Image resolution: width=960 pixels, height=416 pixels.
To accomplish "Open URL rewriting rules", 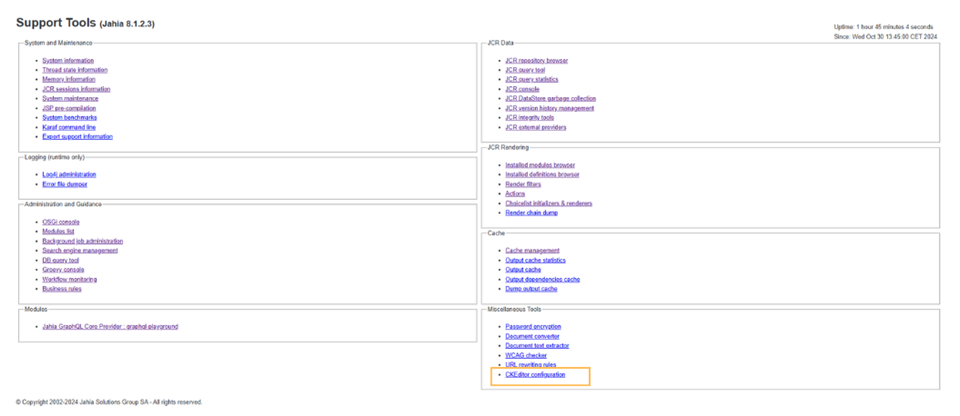I will pos(531,365).
